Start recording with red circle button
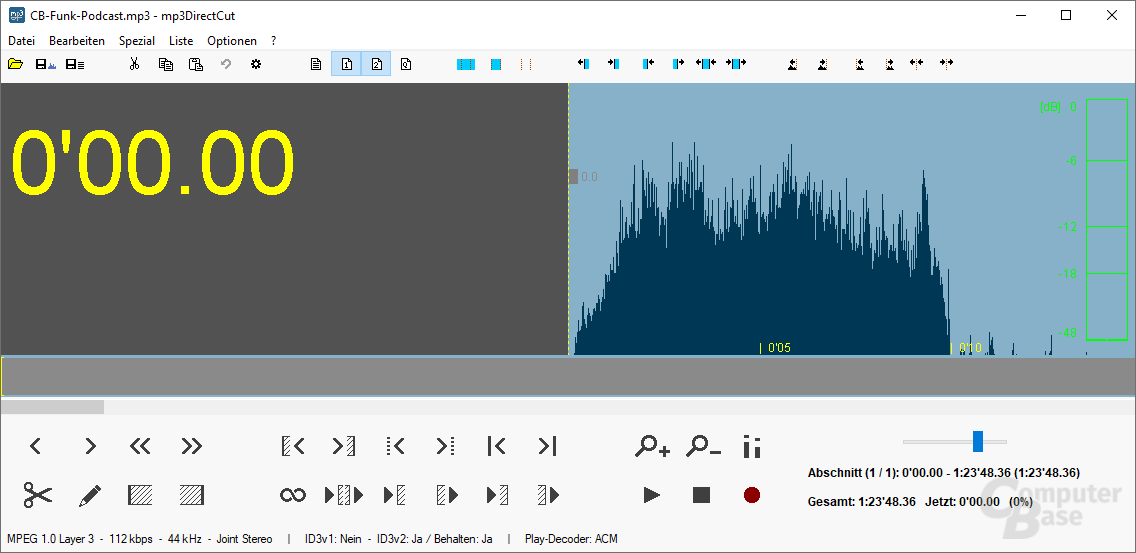Screen dimensions: 1136x553 [x=752, y=495]
